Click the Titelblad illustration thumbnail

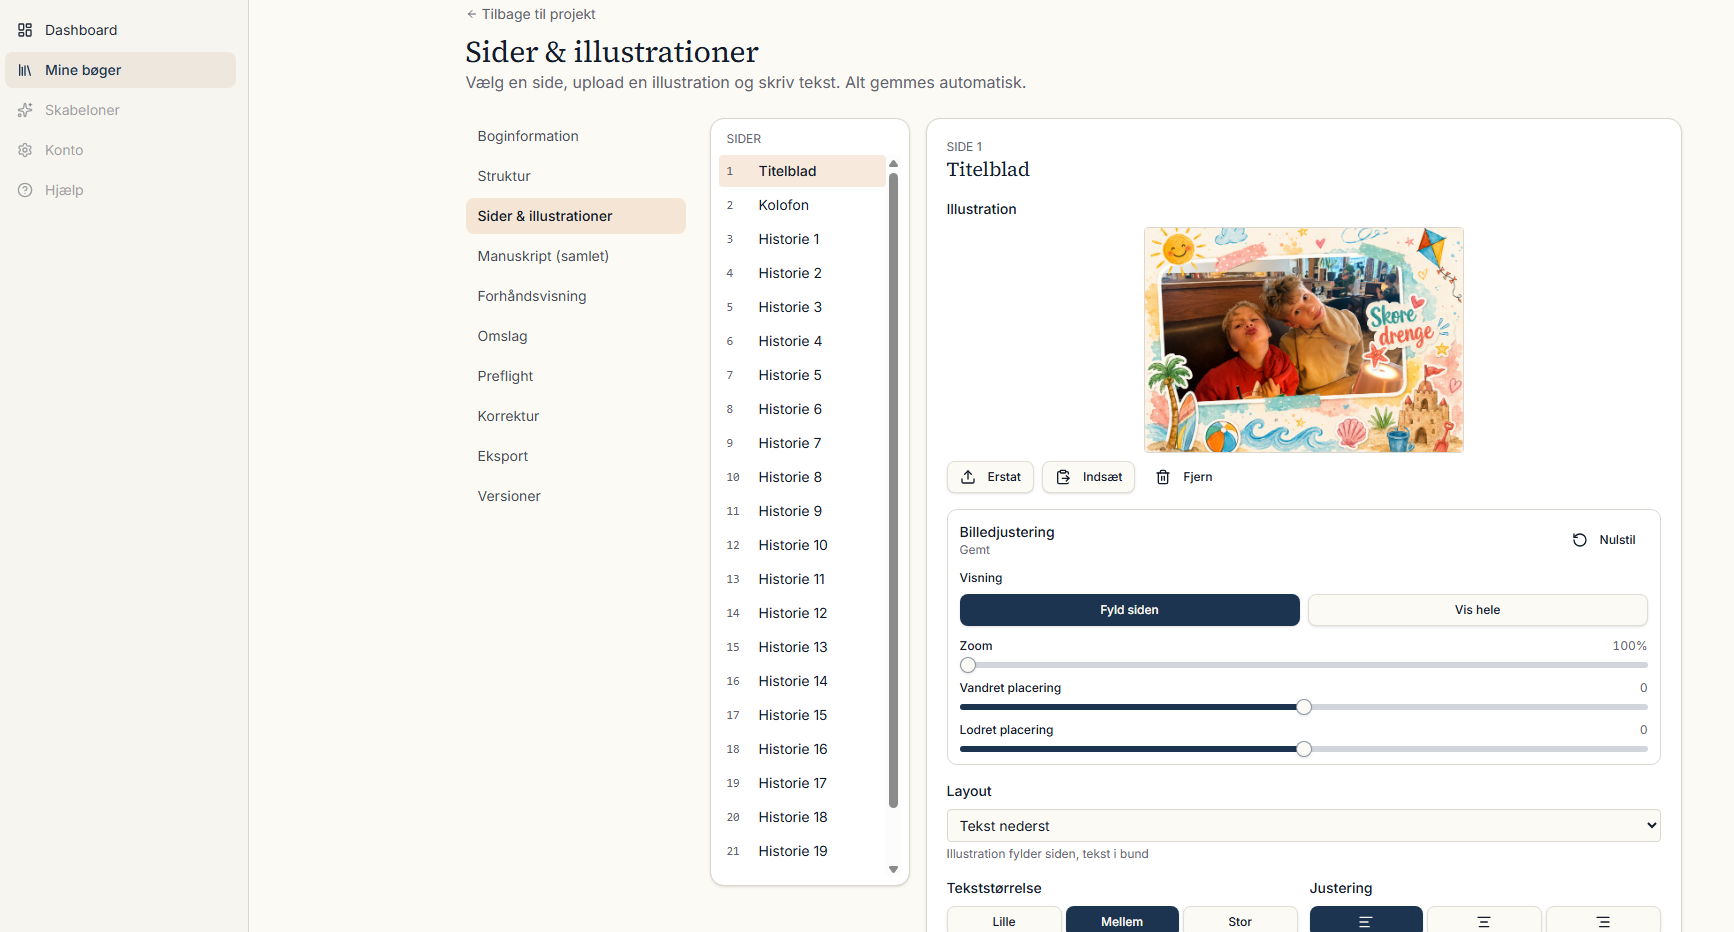tap(1304, 340)
